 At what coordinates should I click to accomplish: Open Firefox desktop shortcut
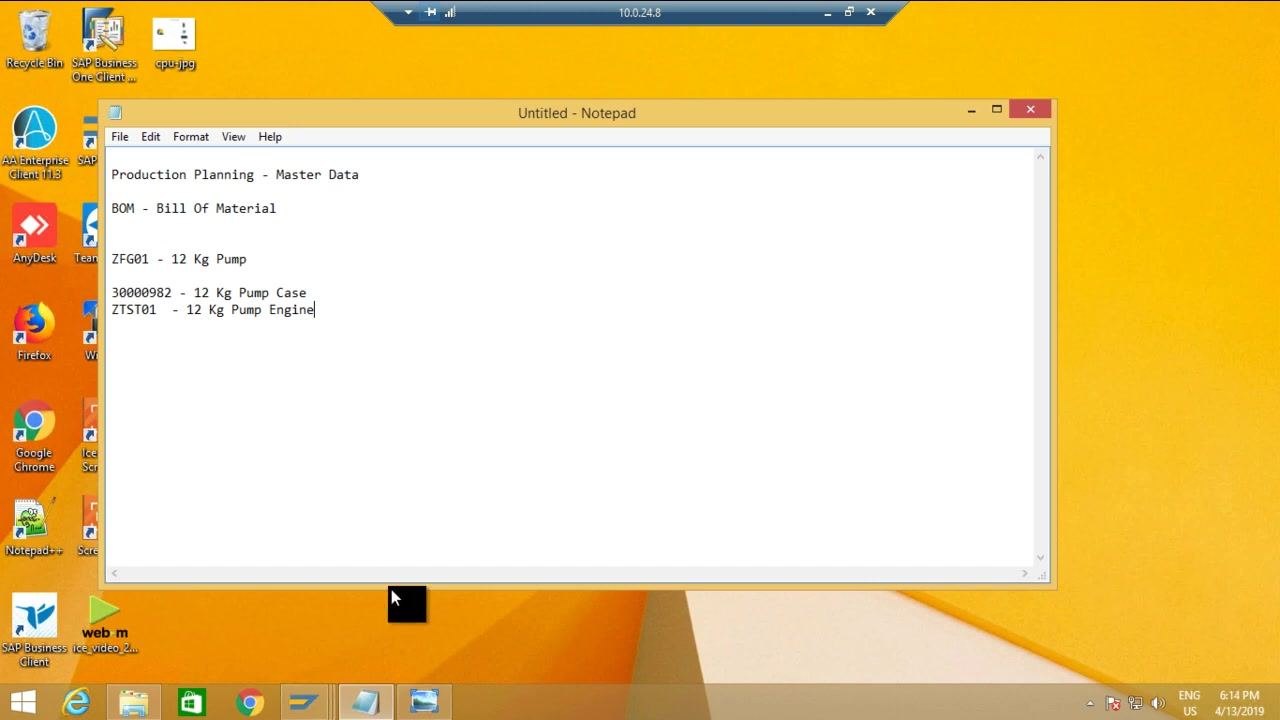(34, 333)
